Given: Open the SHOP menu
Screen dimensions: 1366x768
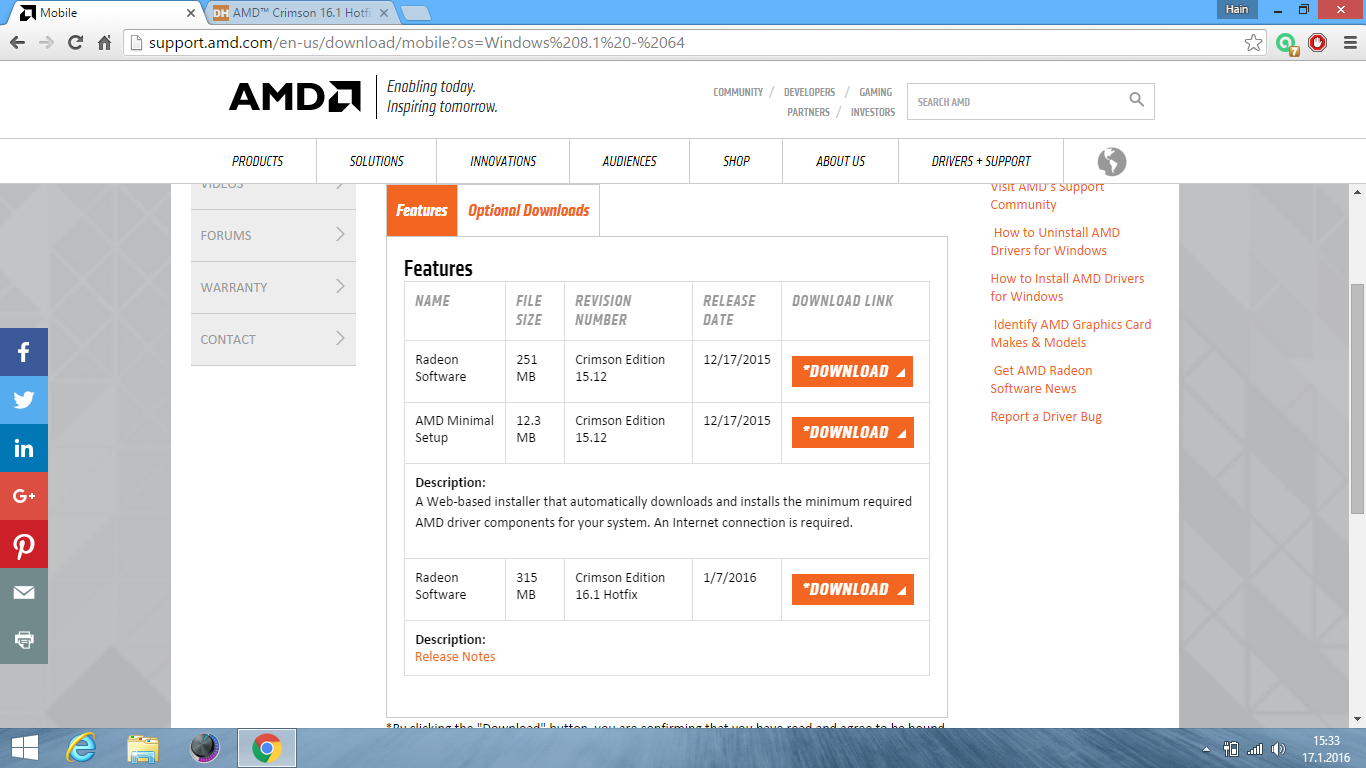Looking at the screenshot, I should [x=736, y=161].
